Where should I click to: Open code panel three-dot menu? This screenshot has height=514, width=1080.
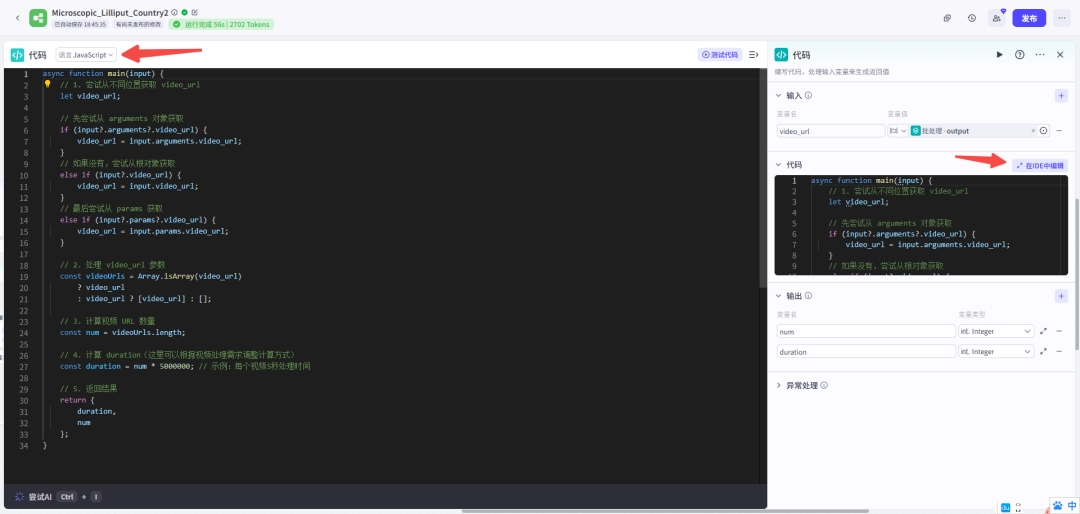coord(1040,54)
